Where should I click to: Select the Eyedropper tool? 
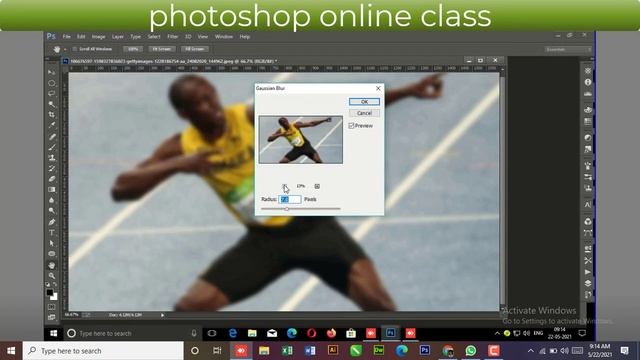51,125
